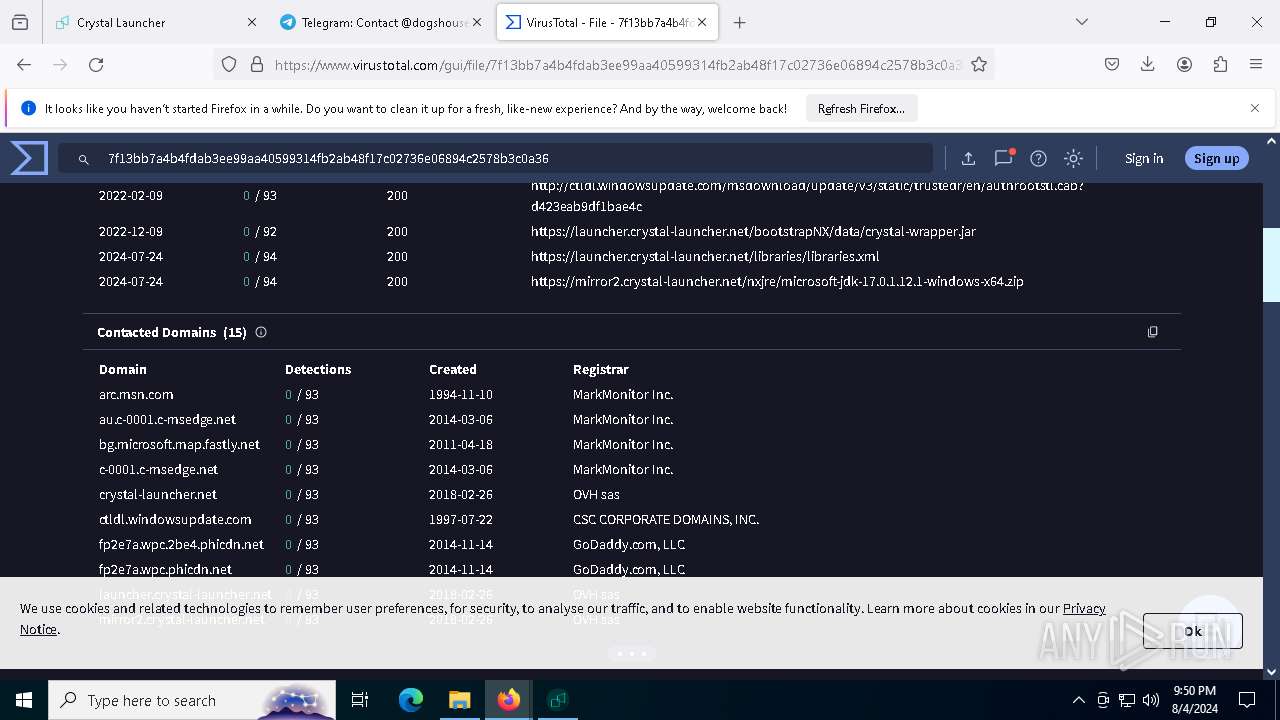Open the help question mark icon
This screenshot has height=720, width=1280.
tap(1038, 158)
